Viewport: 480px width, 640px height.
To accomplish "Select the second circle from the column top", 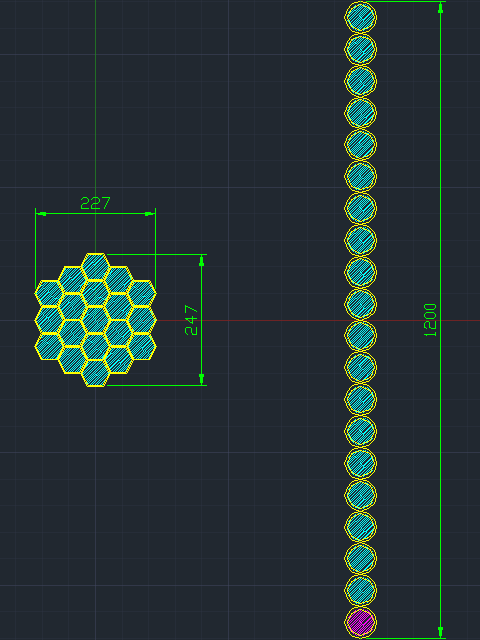I will click(x=360, y=49).
